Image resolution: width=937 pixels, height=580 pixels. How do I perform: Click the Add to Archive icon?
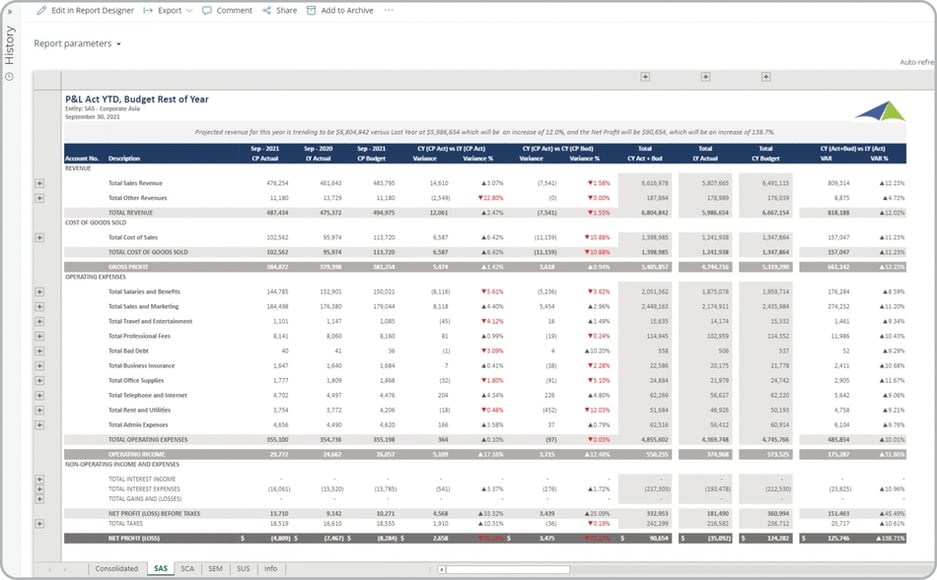[x=312, y=10]
